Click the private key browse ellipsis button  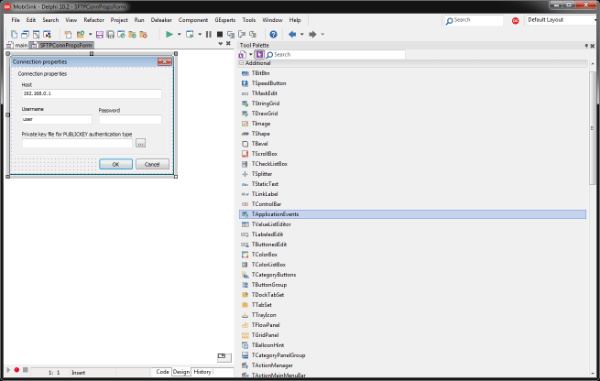pos(140,143)
